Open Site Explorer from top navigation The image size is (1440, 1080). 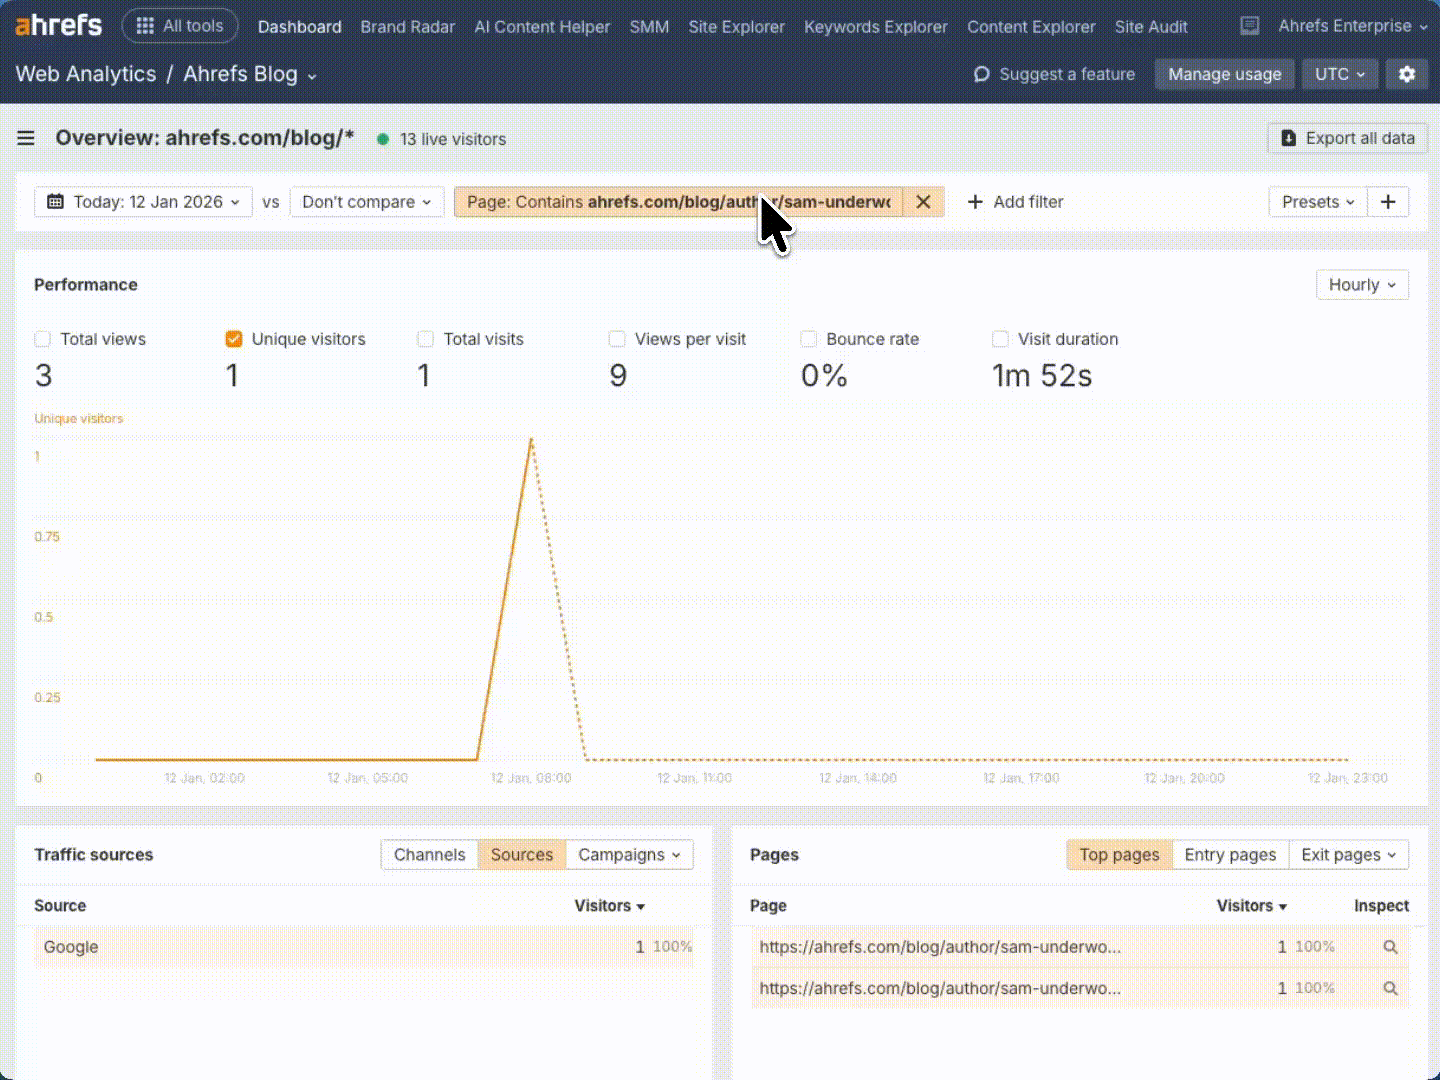pos(736,27)
